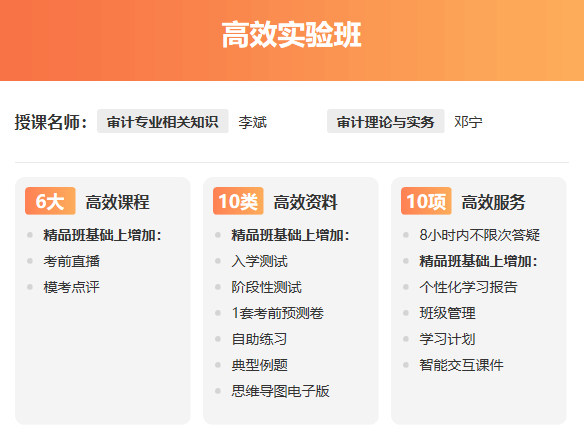Open the 阶段性测试 material item
The image size is (584, 437).
[267, 287]
